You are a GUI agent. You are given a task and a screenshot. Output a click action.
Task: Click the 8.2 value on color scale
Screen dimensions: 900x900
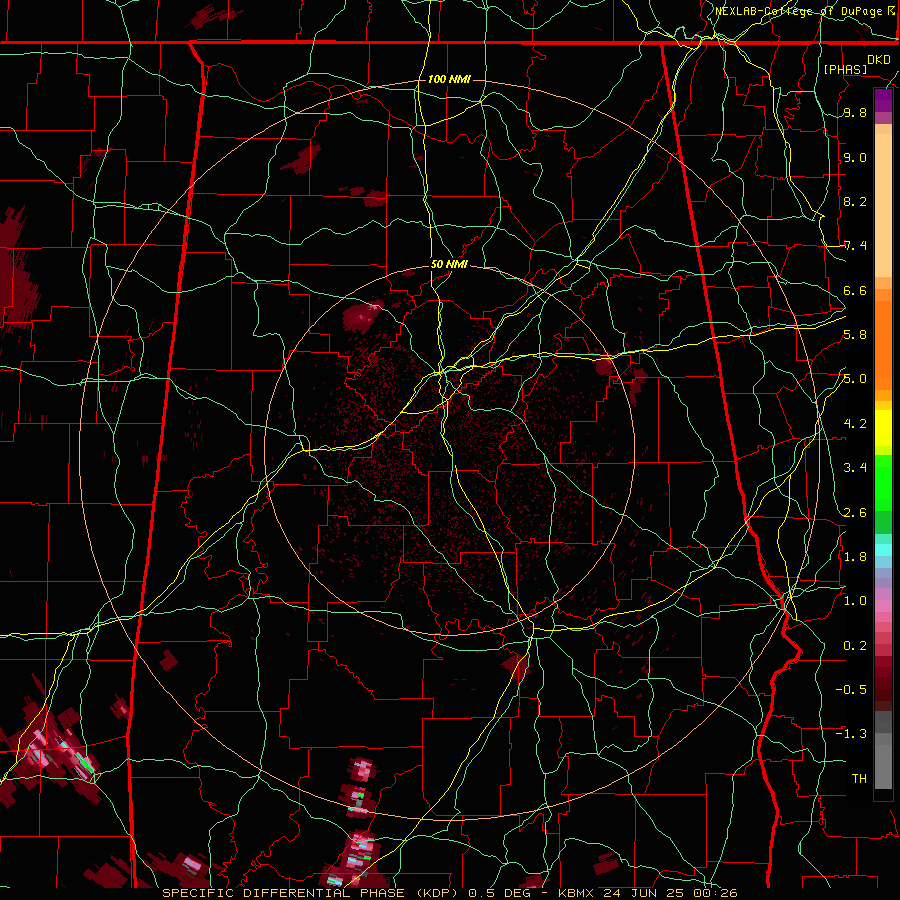pos(855,201)
